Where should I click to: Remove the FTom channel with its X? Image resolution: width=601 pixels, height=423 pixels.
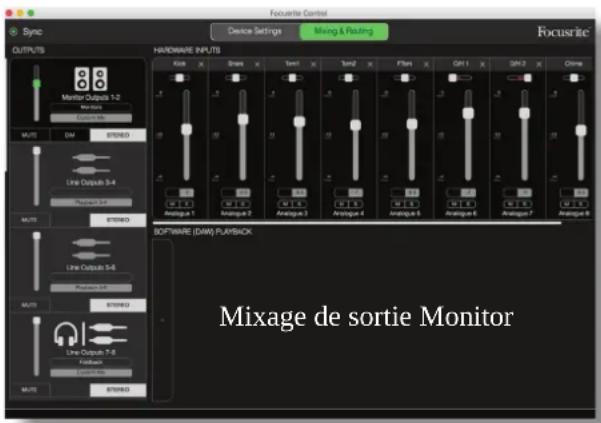coord(426,64)
